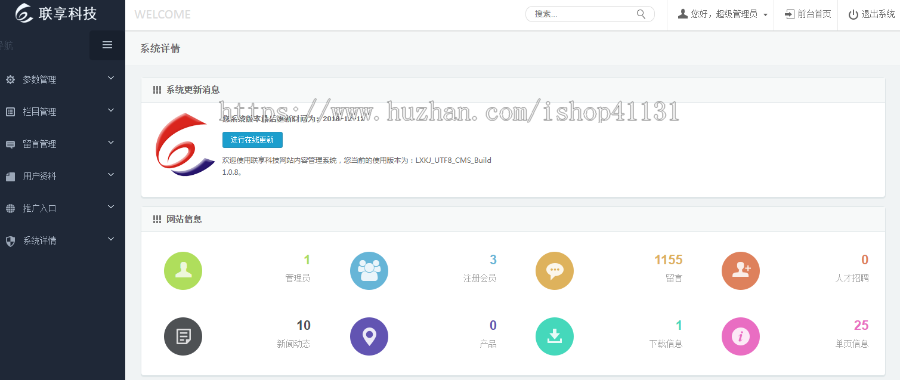Click the 栏目管理 list icon
The width and height of the screenshot is (900, 380).
tap(10, 112)
